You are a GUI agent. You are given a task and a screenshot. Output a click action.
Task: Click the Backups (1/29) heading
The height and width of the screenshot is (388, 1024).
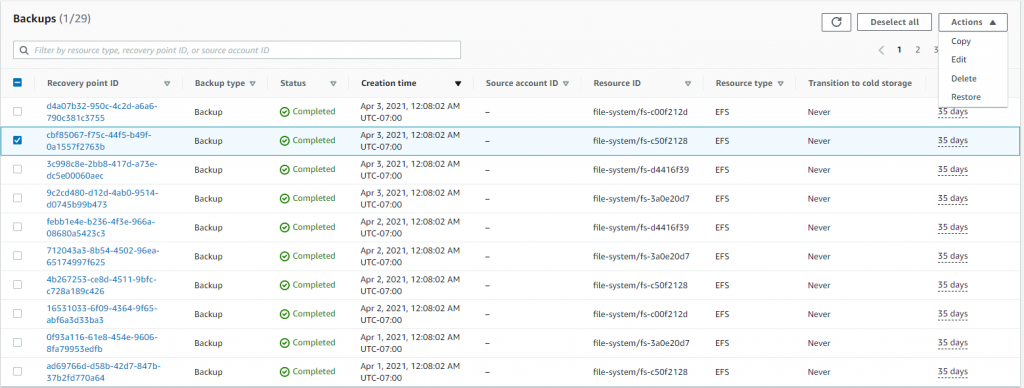coord(52,19)
